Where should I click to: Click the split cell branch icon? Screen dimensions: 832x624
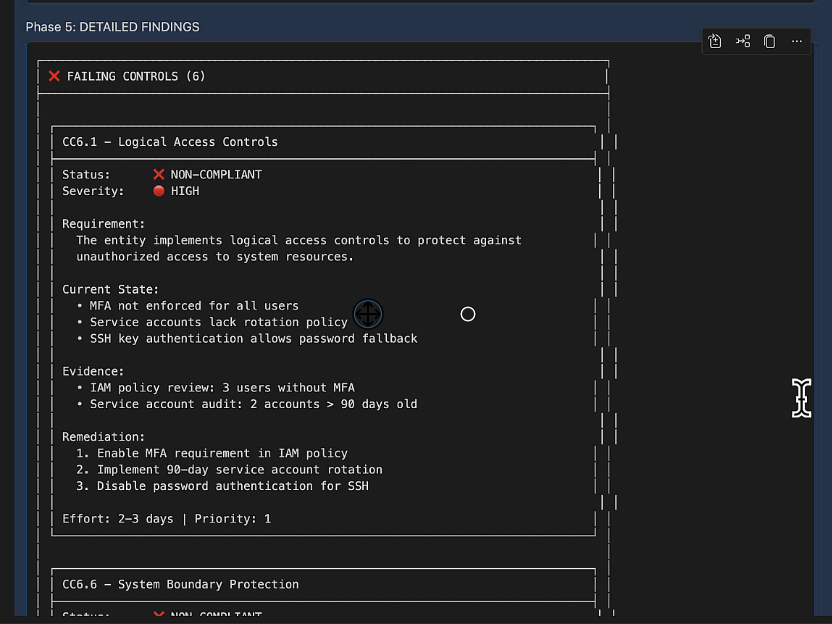coord(743,41)
